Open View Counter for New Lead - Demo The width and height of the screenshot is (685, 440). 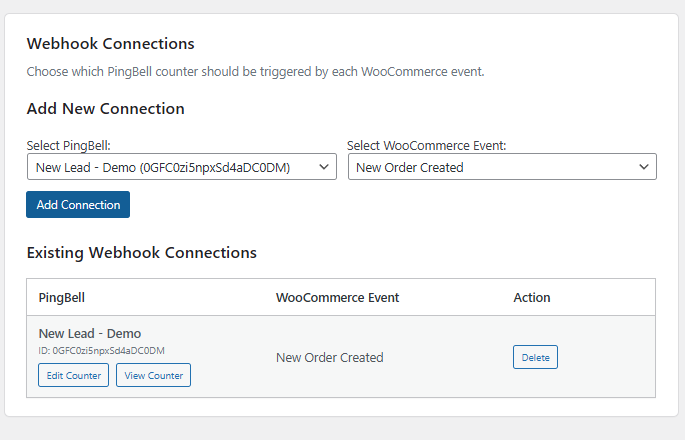click(153, 375)
